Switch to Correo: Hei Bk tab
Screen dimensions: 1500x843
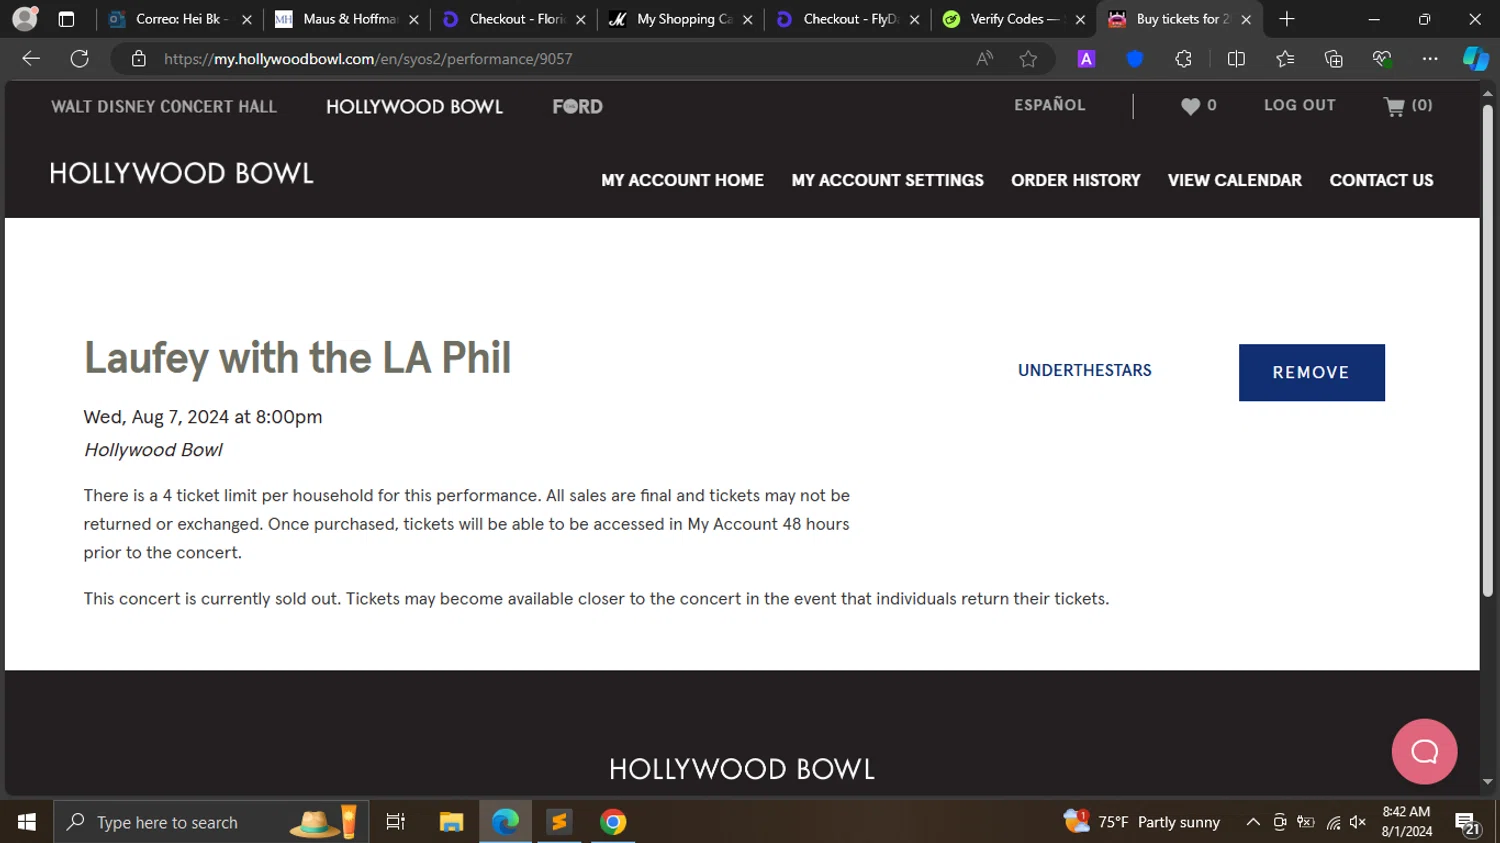click(180, 19)
